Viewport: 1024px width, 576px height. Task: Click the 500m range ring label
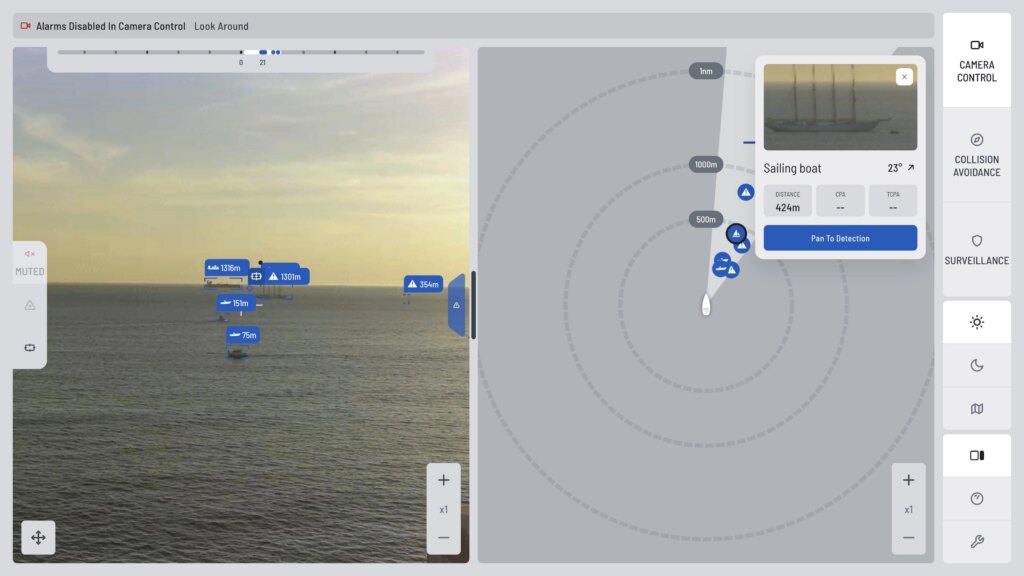705,219
